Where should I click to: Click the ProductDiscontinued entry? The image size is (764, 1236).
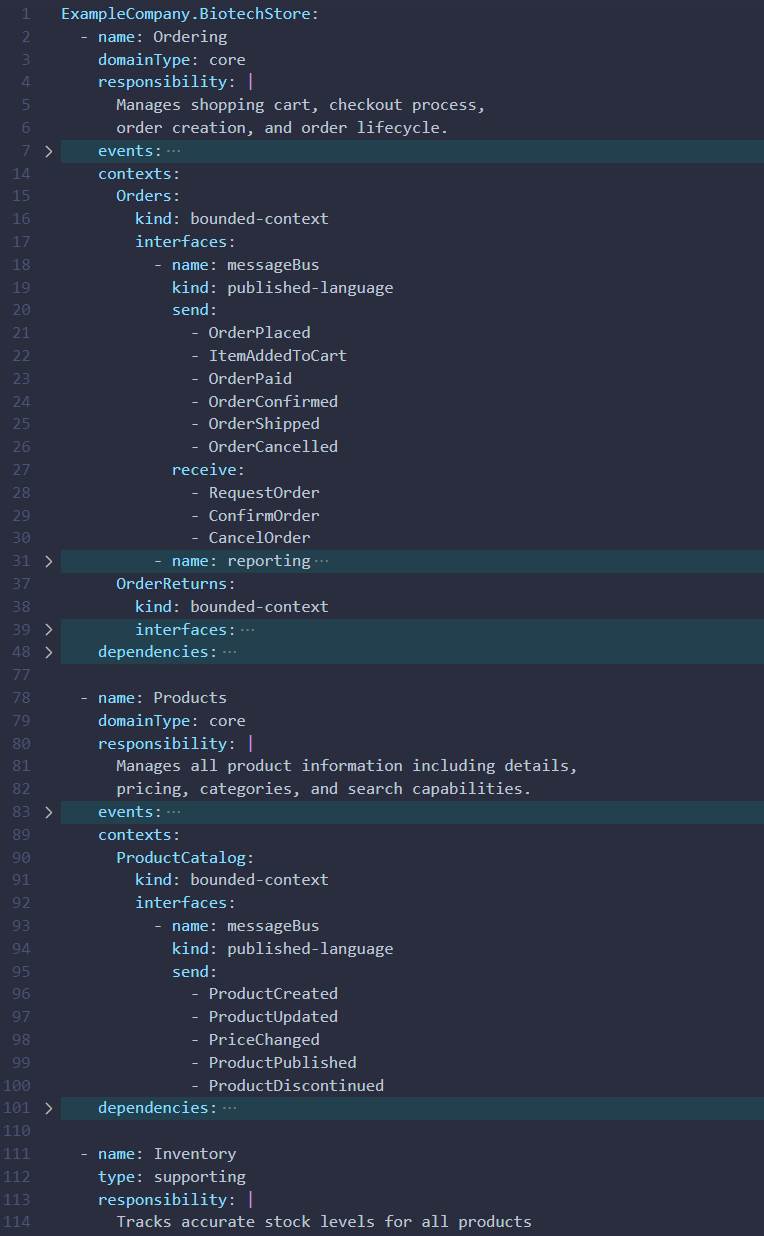pyautogui.click(x=296, y=1085)
